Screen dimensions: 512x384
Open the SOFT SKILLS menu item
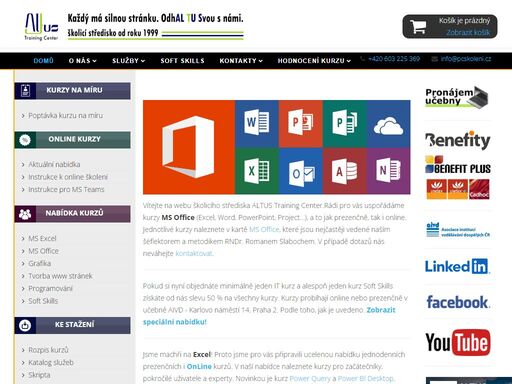[182, 61]
